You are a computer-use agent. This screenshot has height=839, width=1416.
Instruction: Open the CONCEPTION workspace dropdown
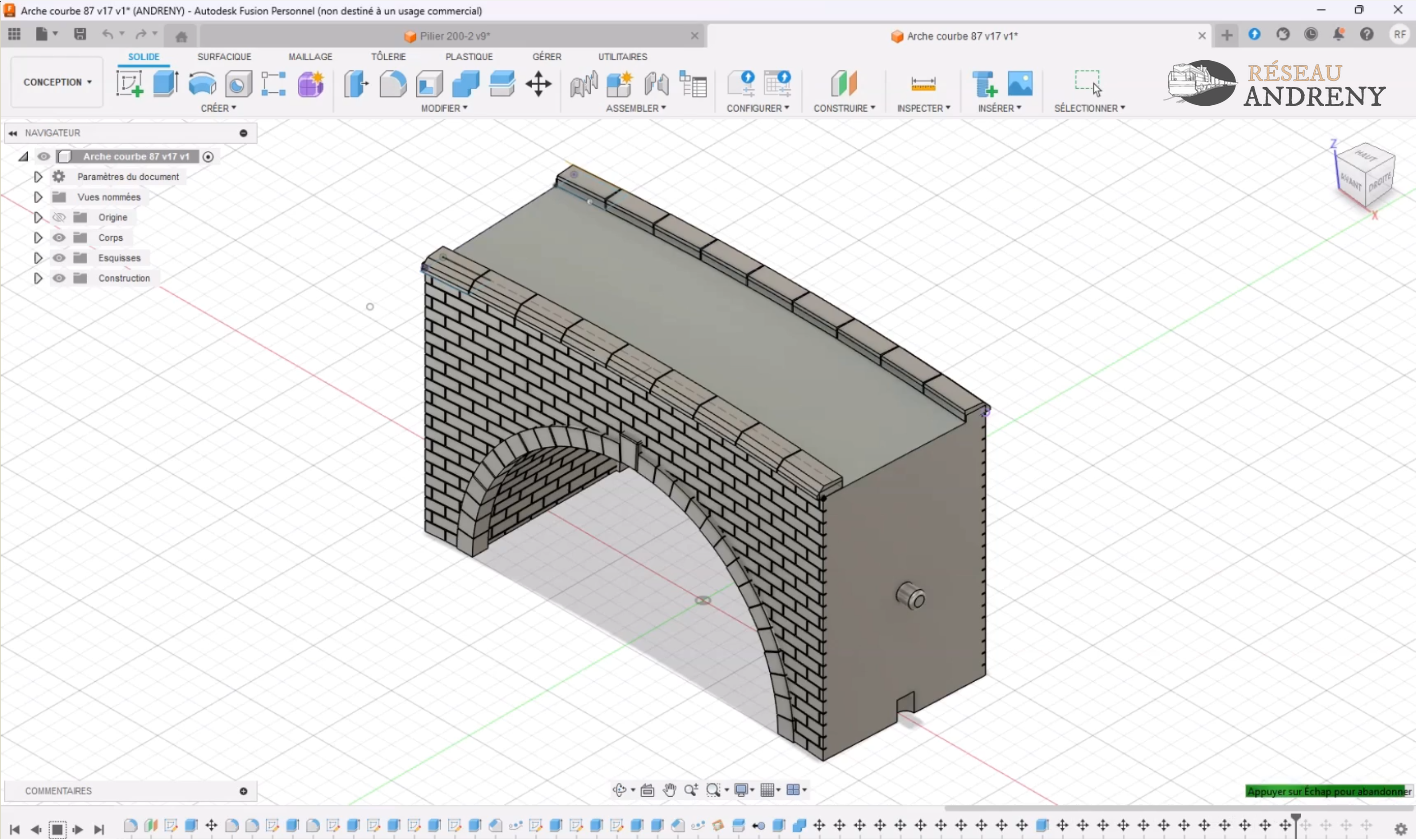click(57, 82)
